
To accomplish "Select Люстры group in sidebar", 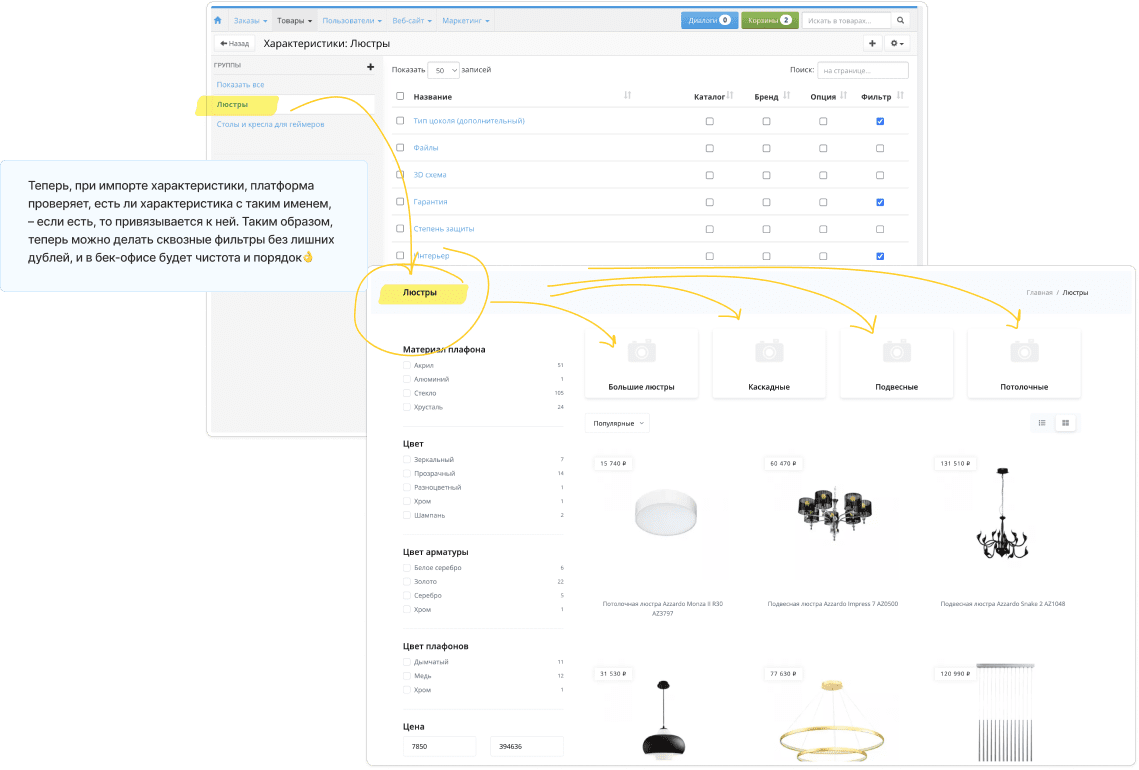I will click(x=232, y=105).
